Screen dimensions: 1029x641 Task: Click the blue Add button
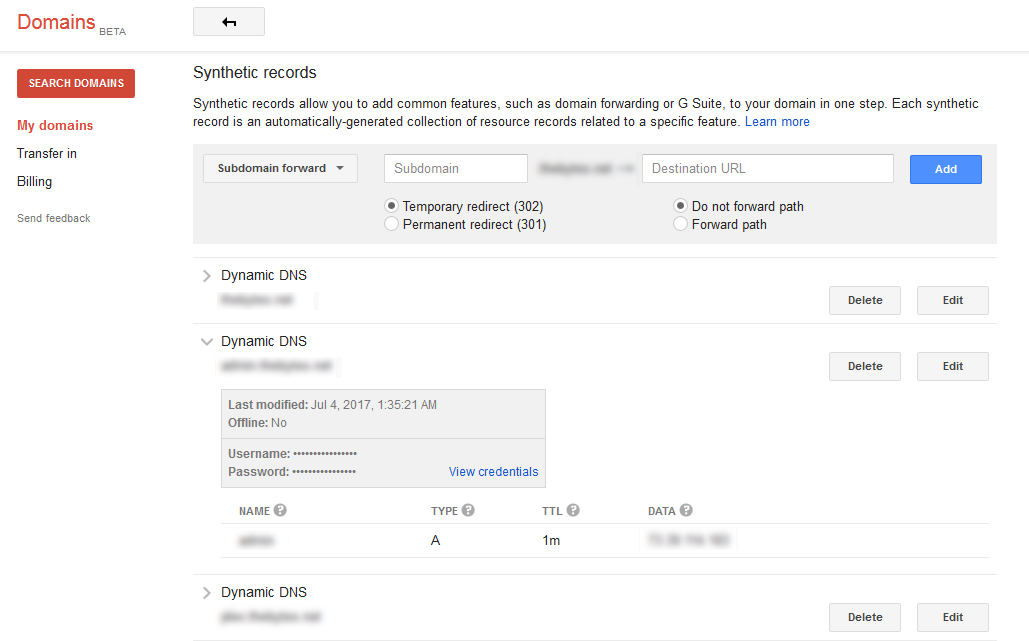[946, 169]
